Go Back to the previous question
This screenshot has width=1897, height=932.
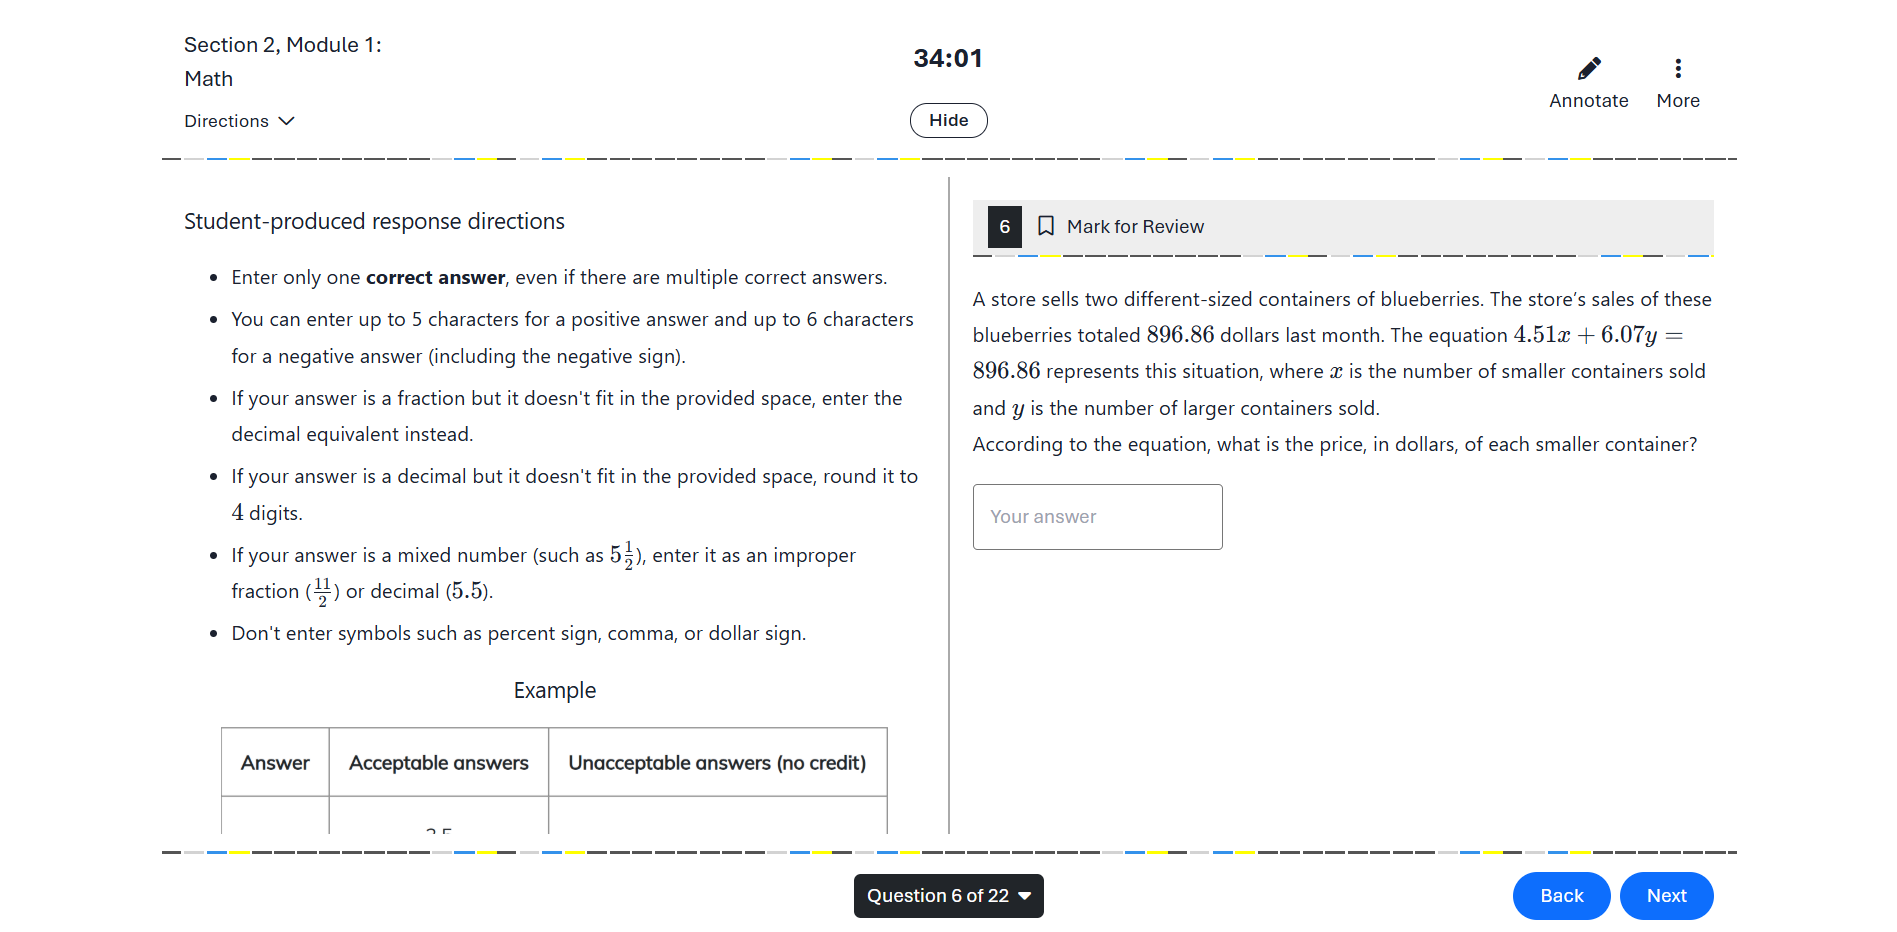[x=1562, y=896]
